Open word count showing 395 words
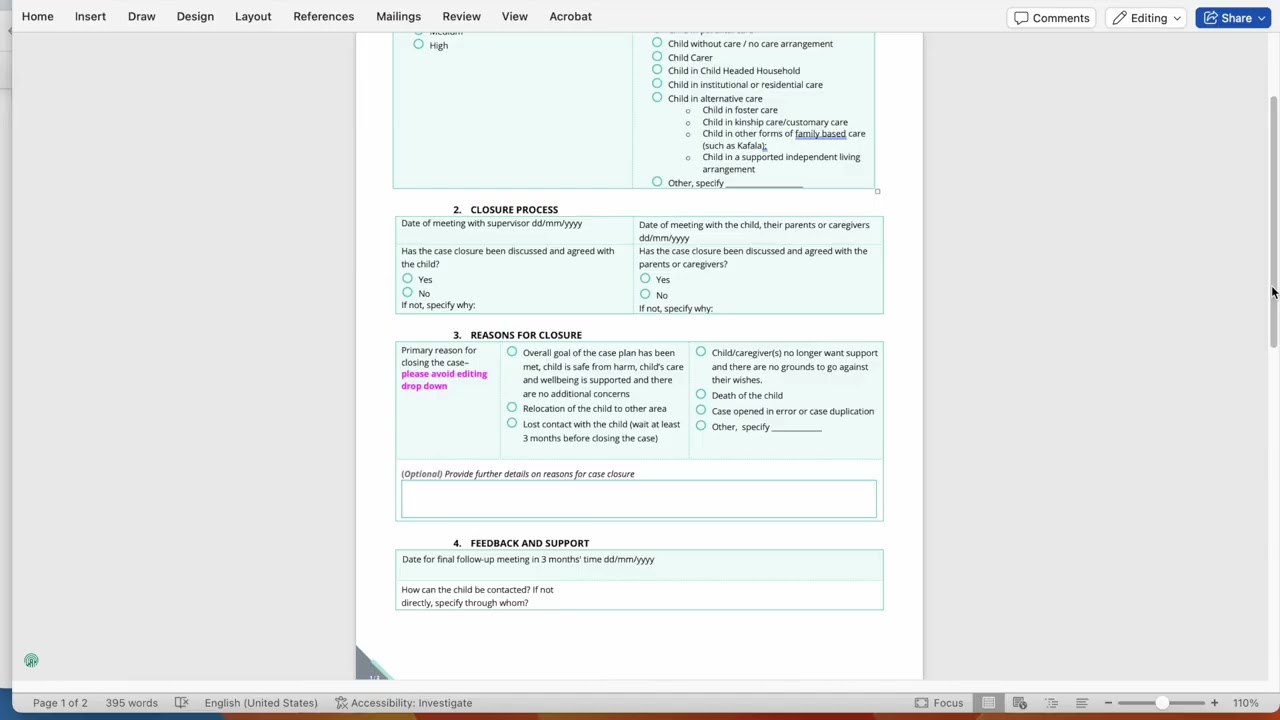The image size is (1280, 720). tap(131, 703)
